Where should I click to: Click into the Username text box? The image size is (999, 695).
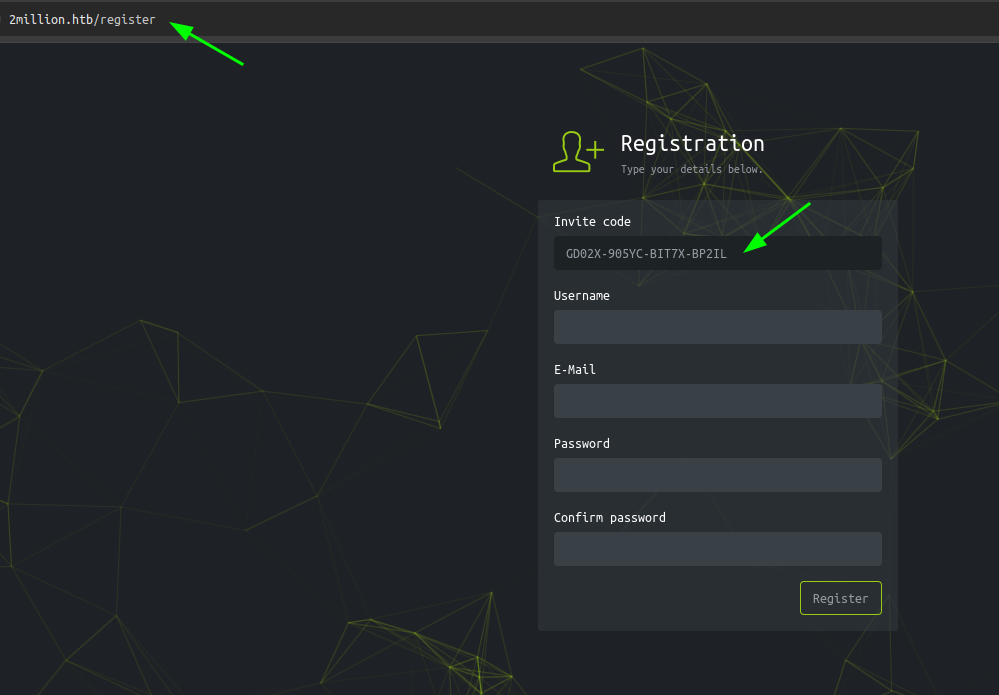click(x=717, y=327)
